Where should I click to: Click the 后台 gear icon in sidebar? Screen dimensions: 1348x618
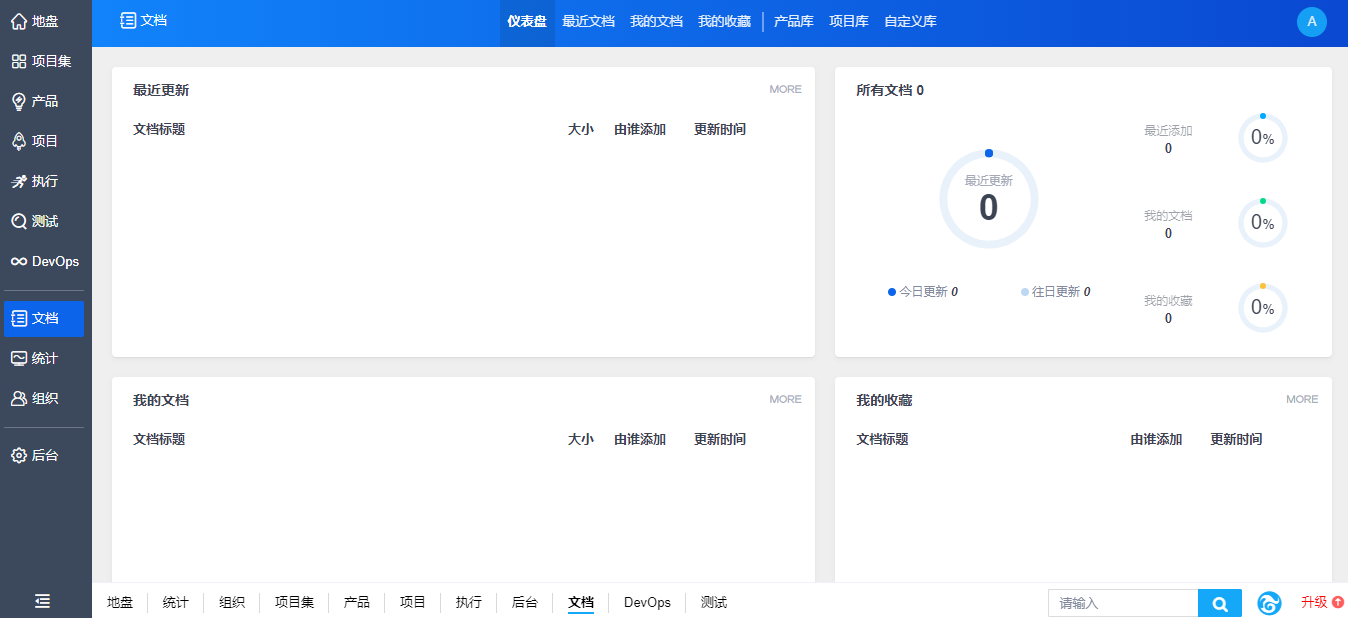pos(19,455)
